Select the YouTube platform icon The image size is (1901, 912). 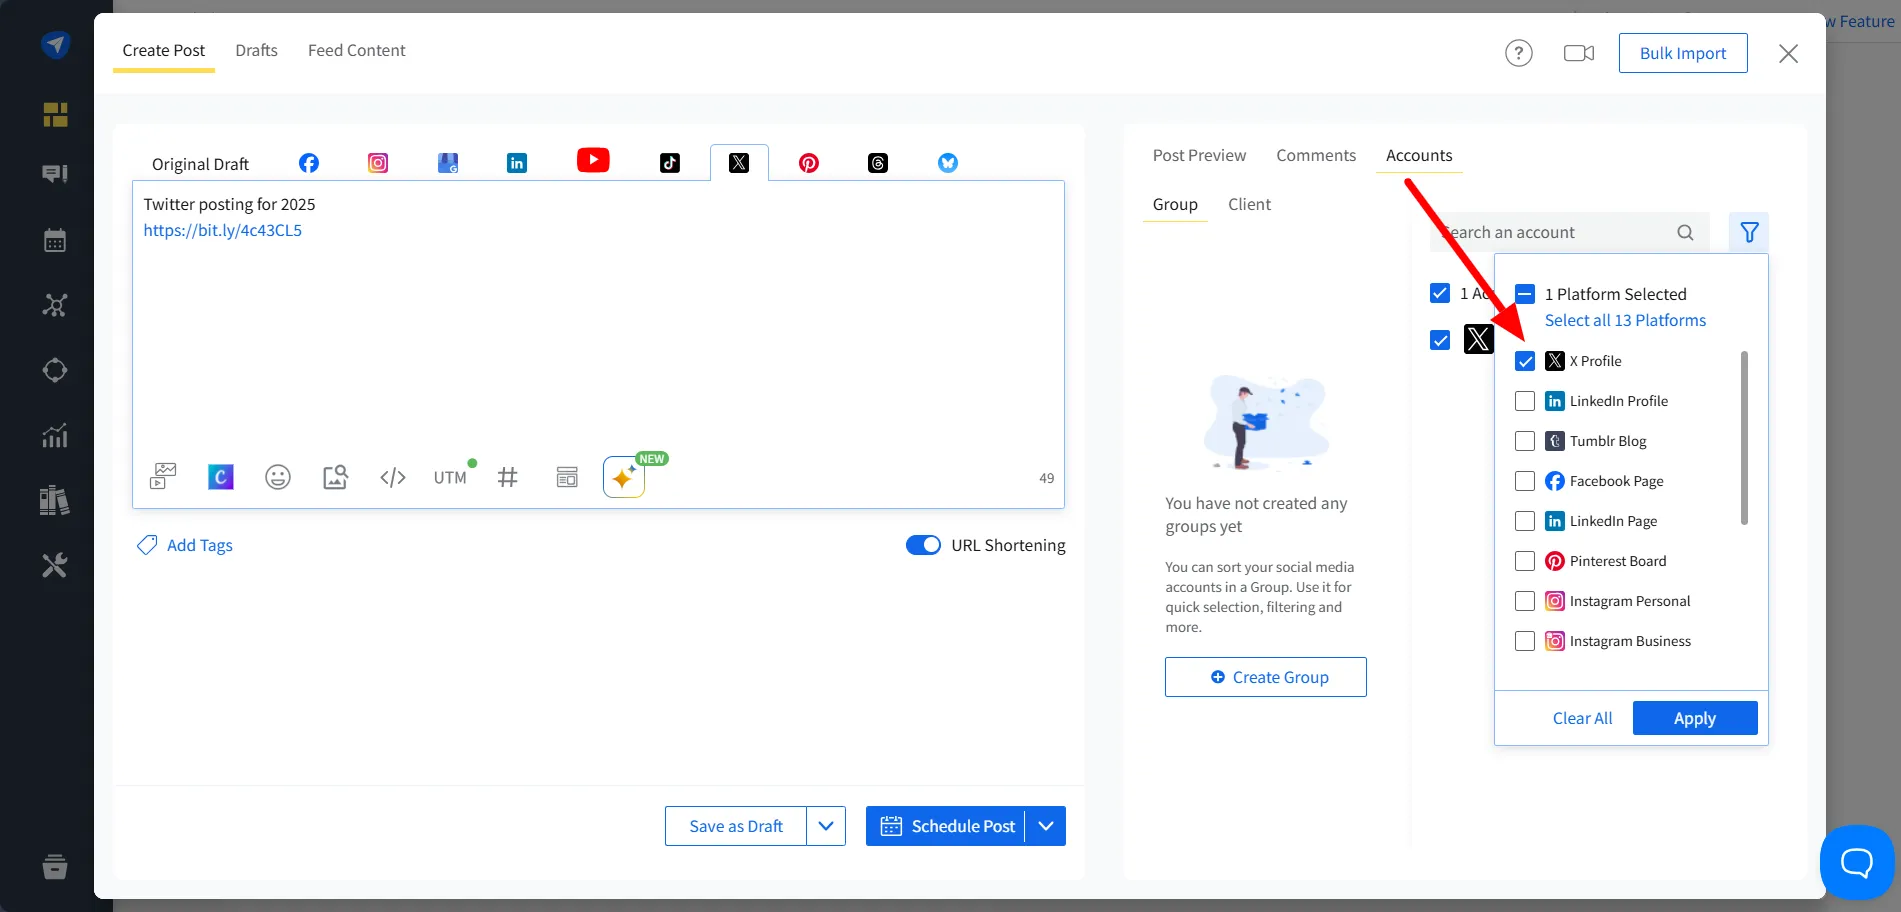(x=593, y=161)
